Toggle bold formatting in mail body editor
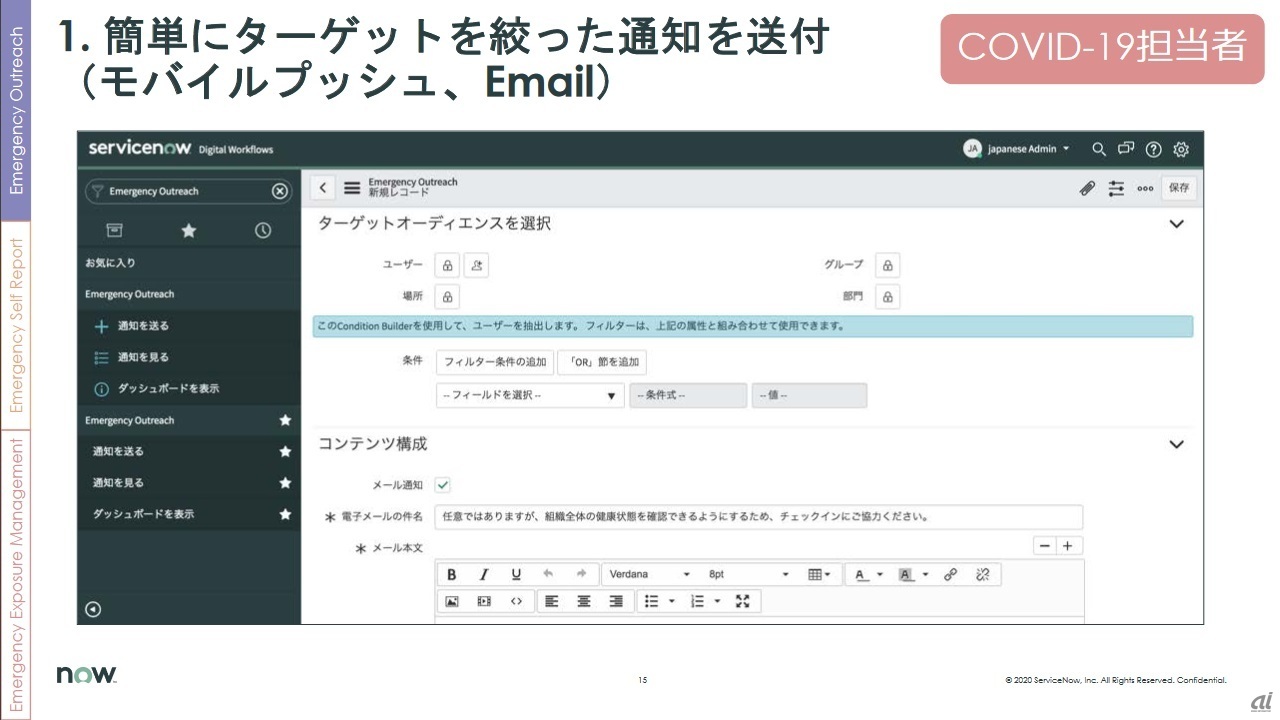Image resolution: width=1280 pixels, height=720 pixels. 452,574
